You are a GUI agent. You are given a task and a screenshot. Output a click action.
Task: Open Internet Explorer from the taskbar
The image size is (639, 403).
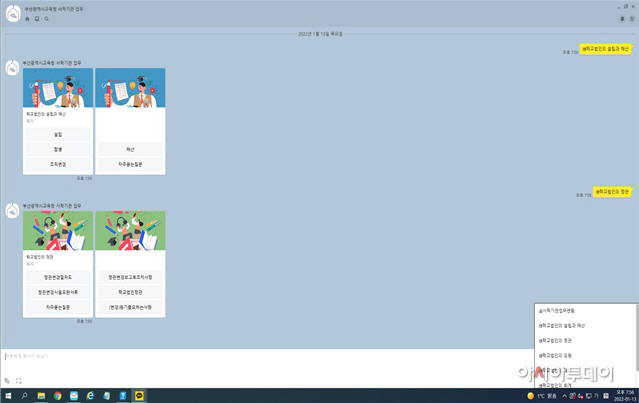90,396
